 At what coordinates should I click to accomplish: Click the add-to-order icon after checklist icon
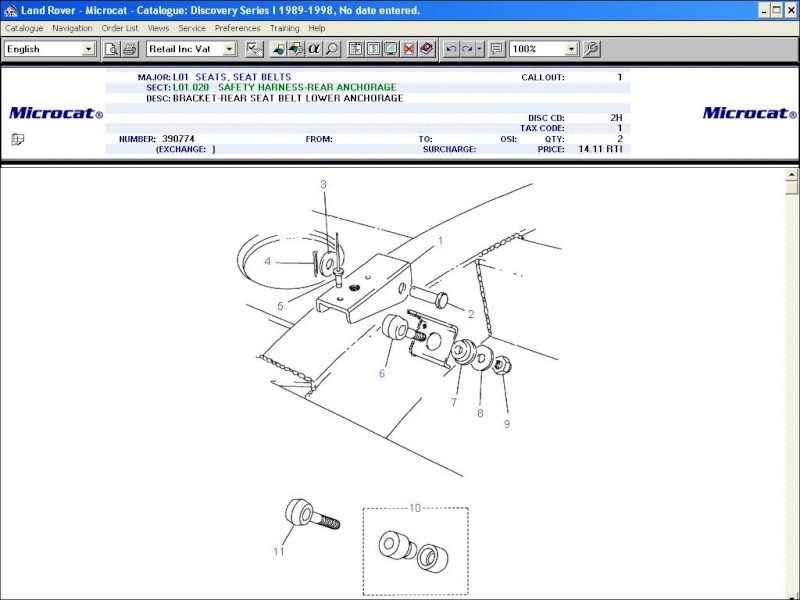tap(278, 49)
